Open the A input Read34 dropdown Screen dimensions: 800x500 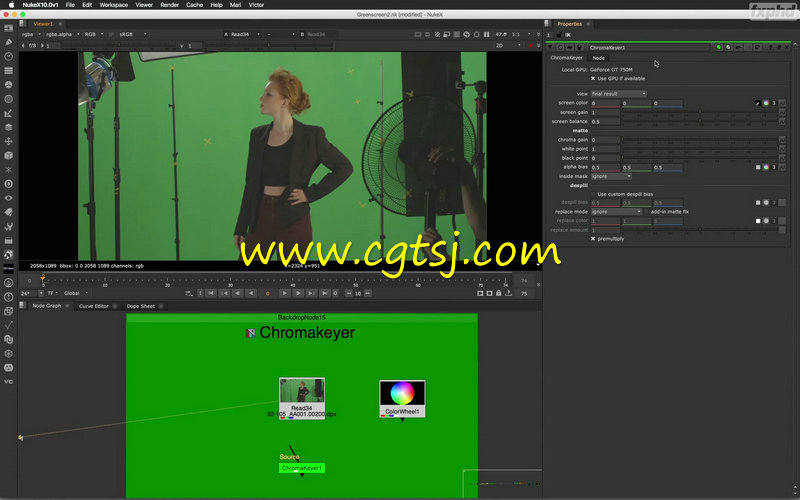(242, 34)
